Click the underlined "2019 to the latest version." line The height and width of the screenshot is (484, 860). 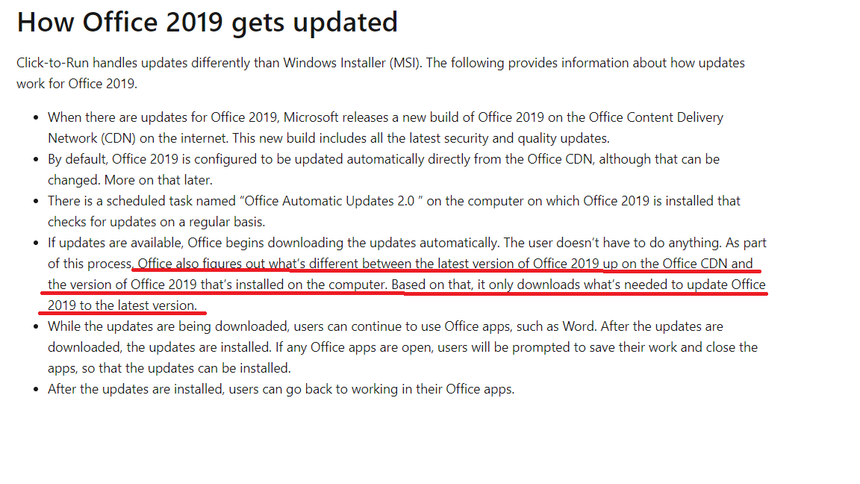pyautogui.click(x=122, y=305)
